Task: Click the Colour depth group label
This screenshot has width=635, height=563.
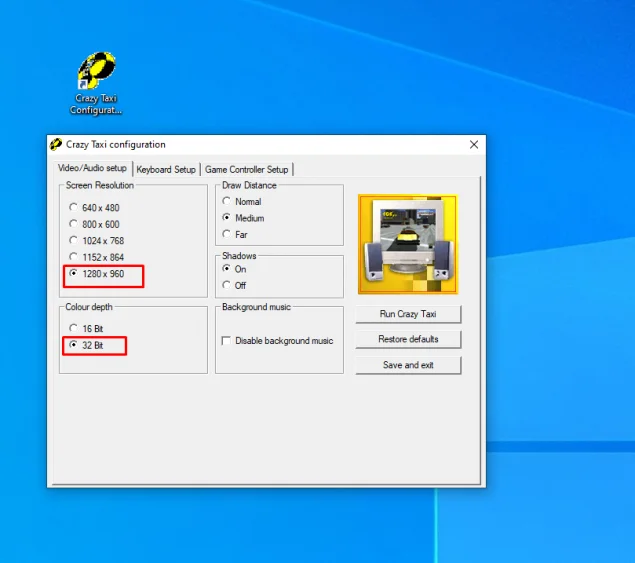Action: pos(89,307)
